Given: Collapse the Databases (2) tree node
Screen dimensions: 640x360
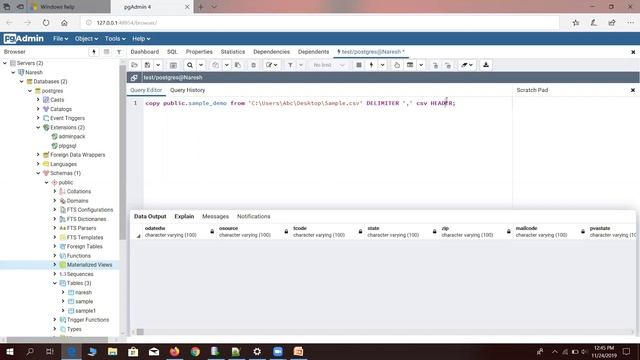Looking at the screenshot, I should click(x=22, y=81).
